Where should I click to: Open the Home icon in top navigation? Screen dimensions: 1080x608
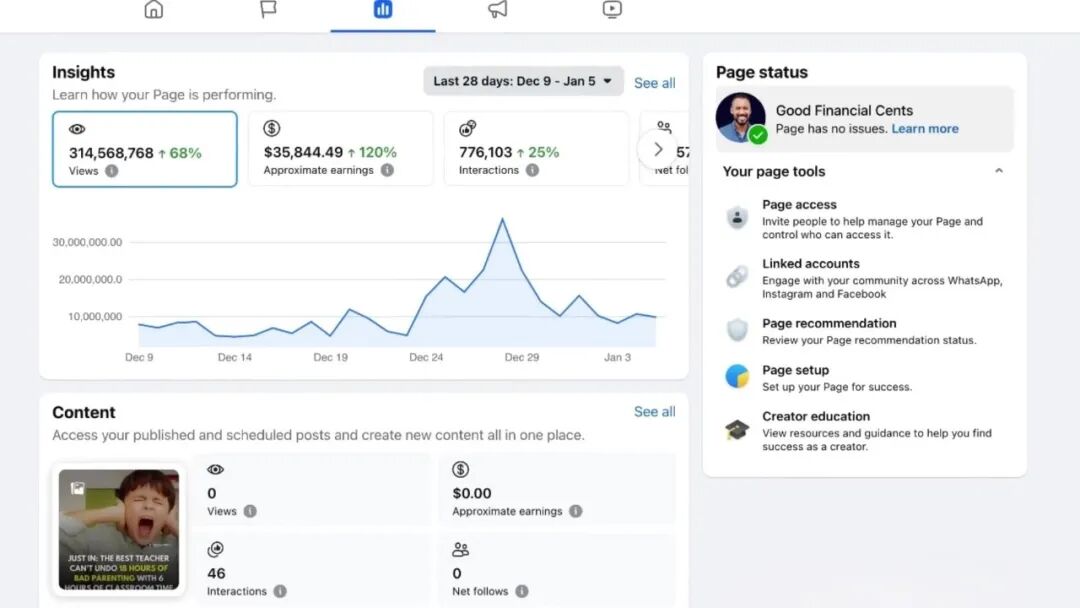[153, 10]
